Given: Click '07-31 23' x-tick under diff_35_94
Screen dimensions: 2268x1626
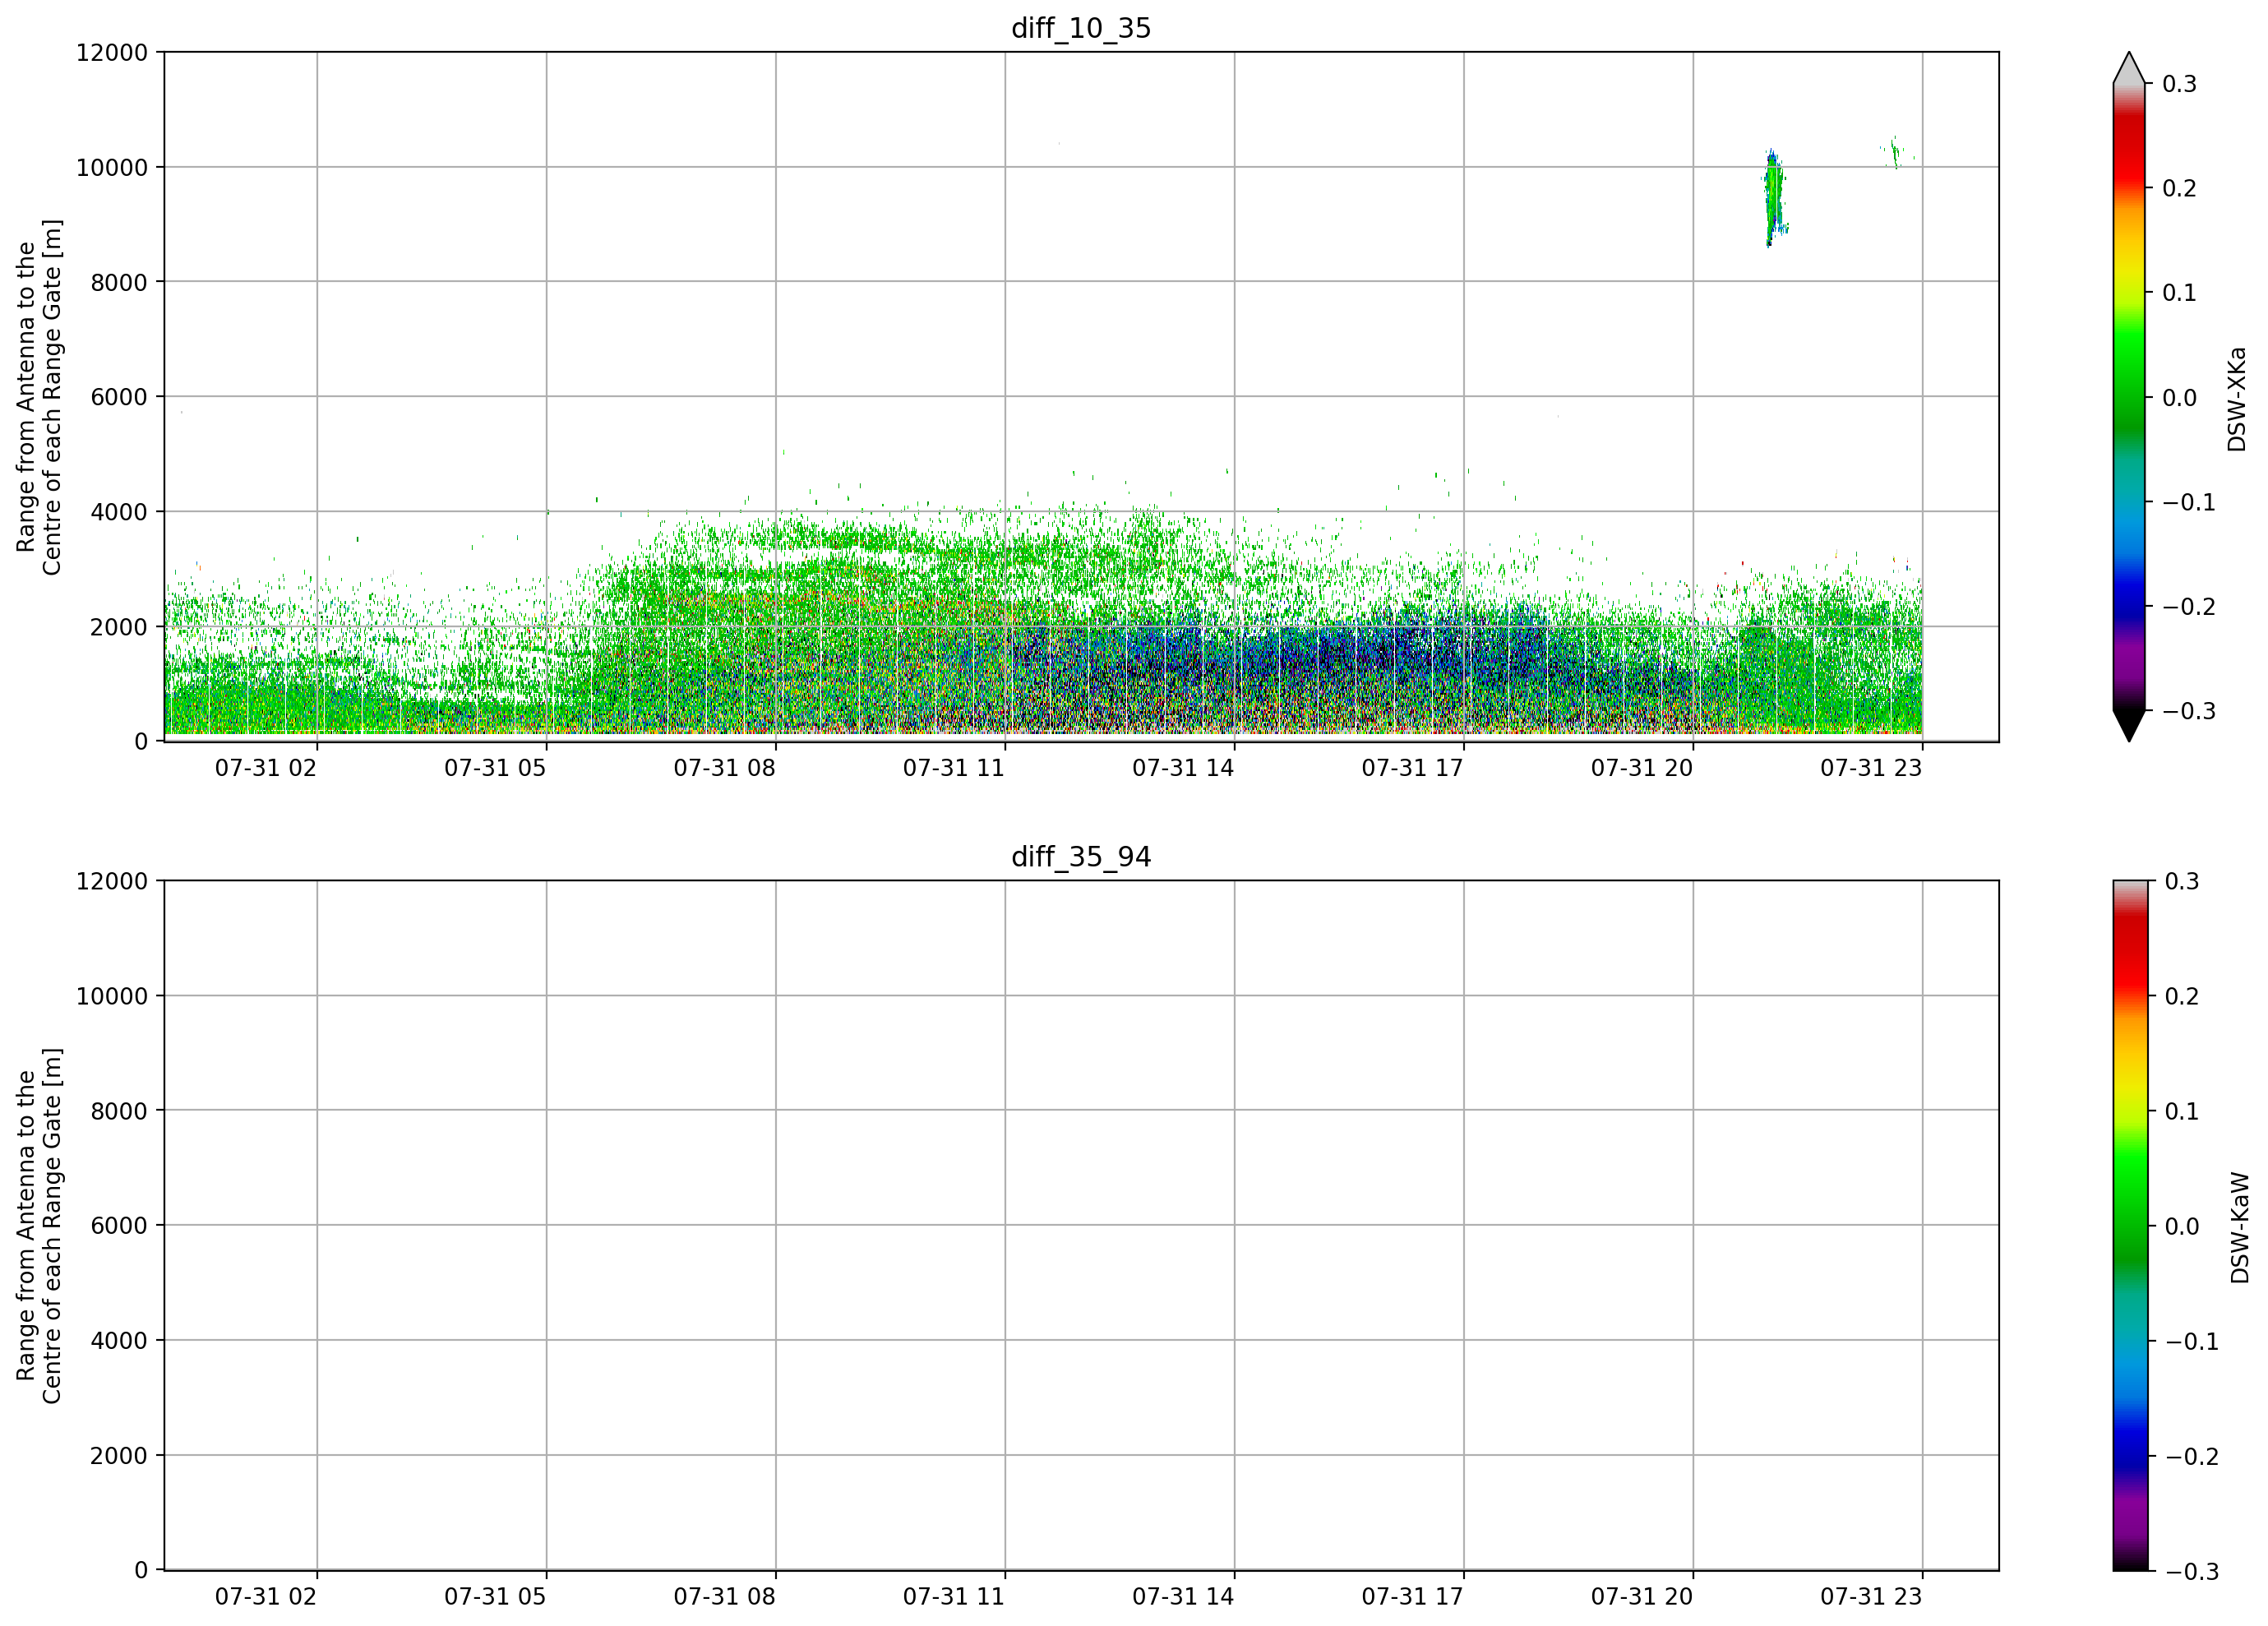Looking at the screenshot, I should pyautogui.click(x=1871, y=1597).
